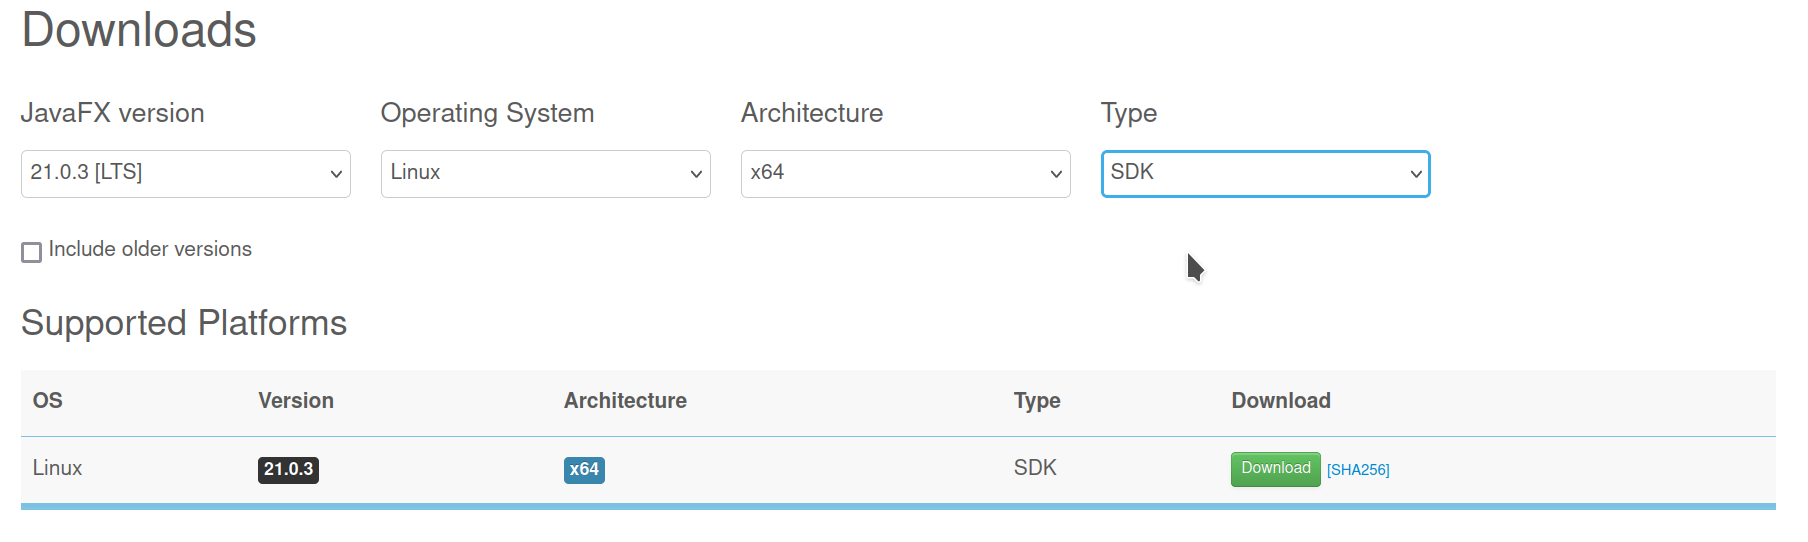The height and width of the screenshot is (542, 1808).
Task: Enable the Include older versions checkbox
Action: [x=32, y=252]
